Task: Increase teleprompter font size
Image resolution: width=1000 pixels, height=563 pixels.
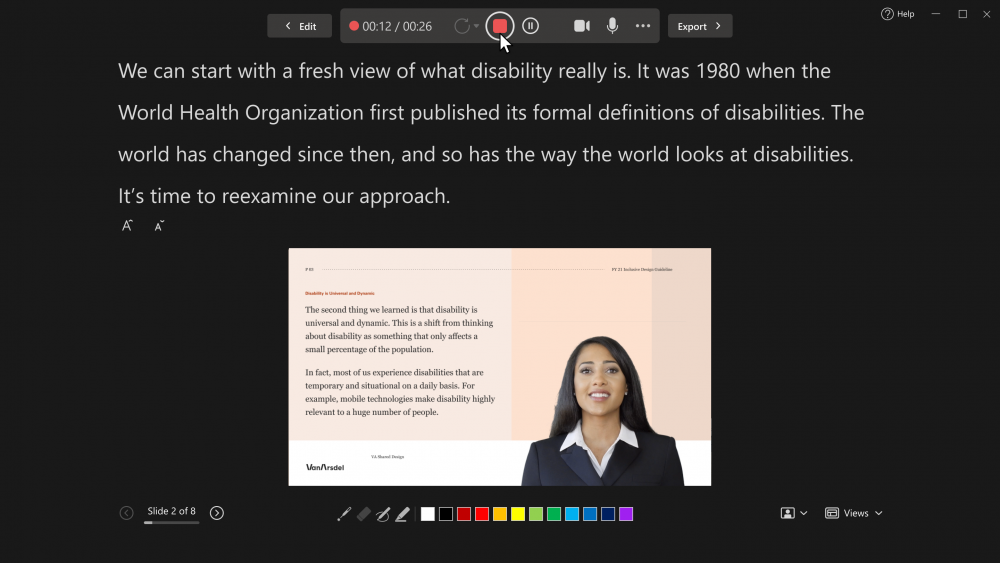Action: (128, 226)
